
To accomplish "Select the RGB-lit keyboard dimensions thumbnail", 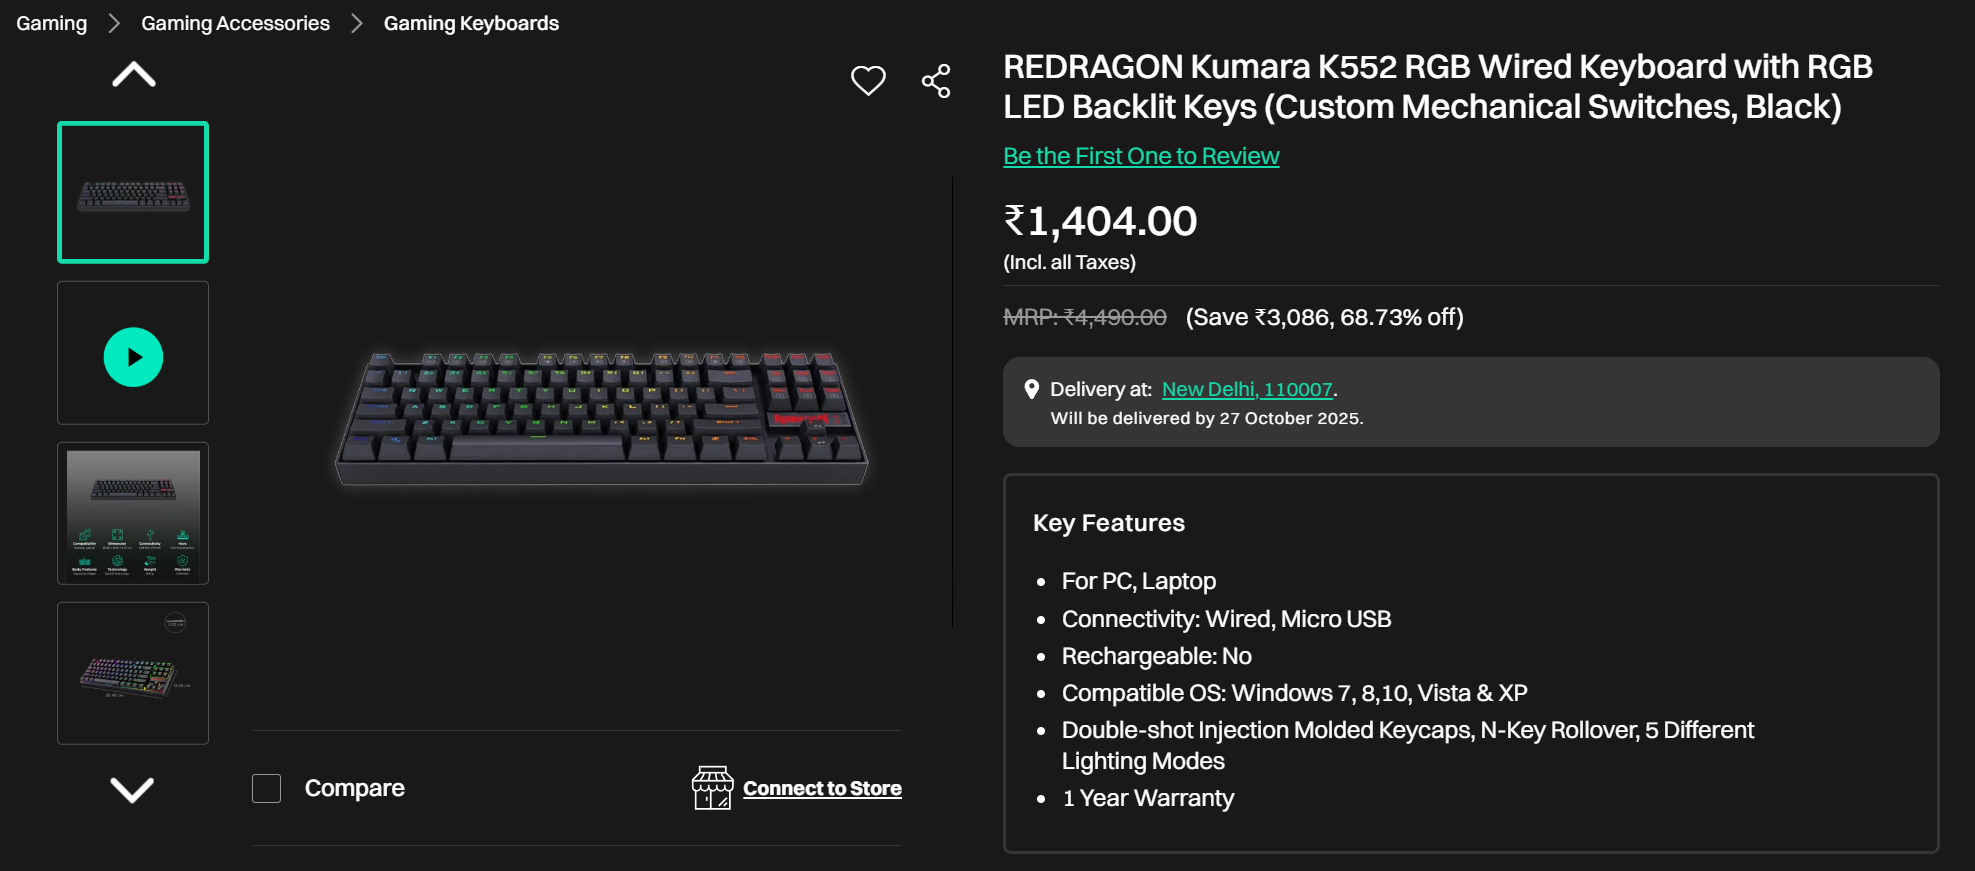I will point(133,673).
